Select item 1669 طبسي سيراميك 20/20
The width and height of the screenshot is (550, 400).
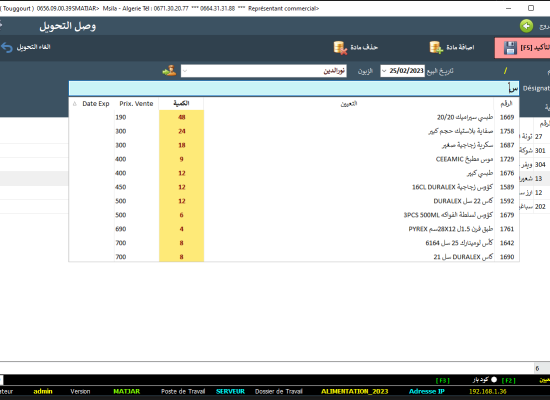(294, 117)
